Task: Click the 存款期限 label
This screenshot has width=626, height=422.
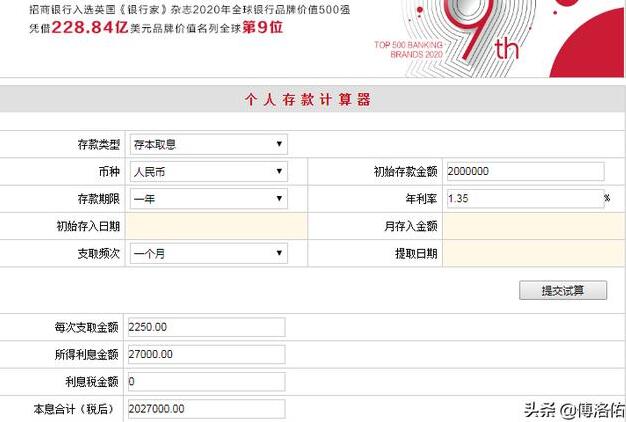Action: [99, 198]
